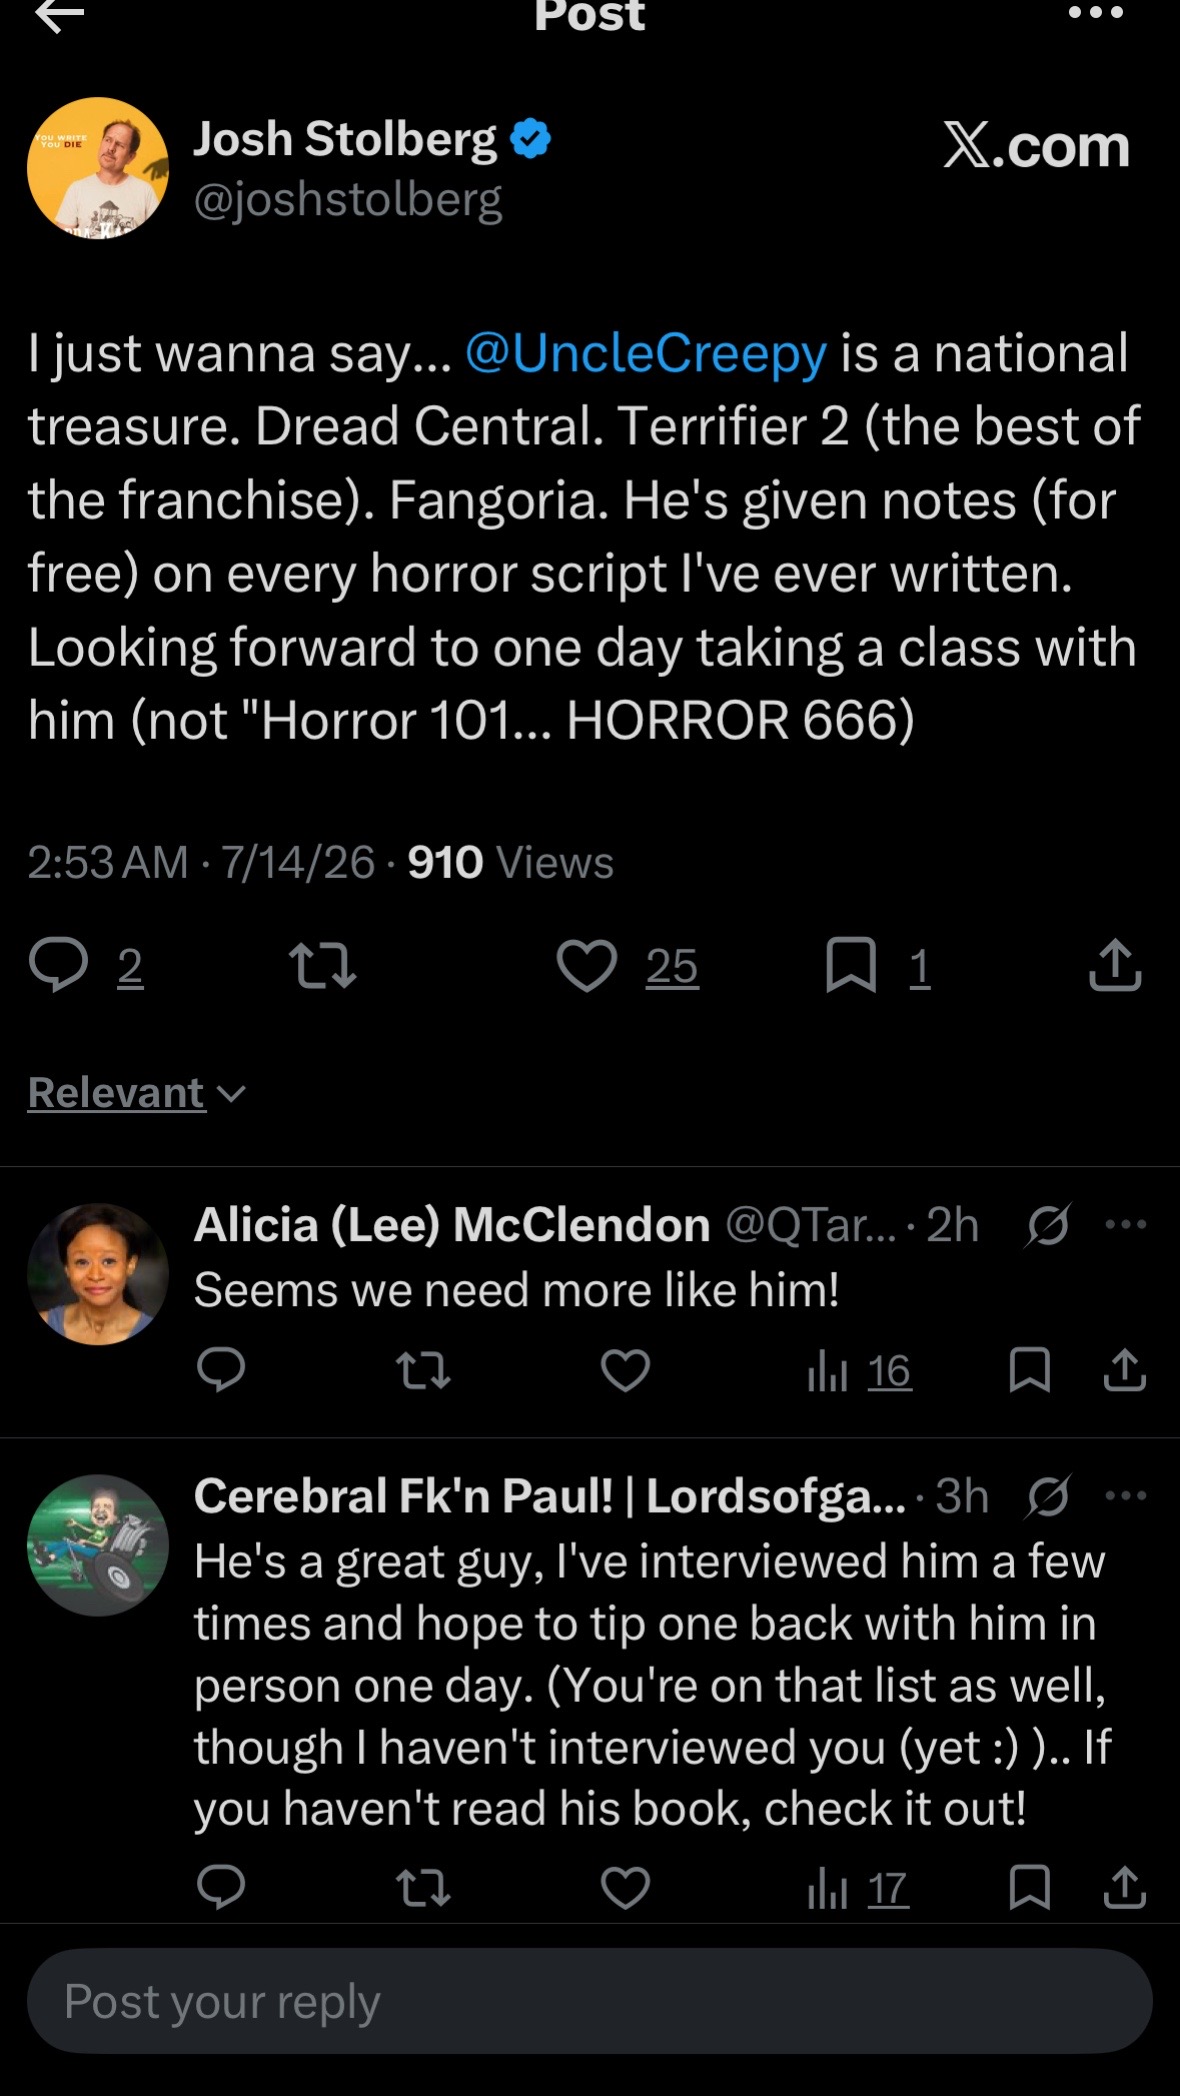
Task: View the 25 likes count
Action: coord(672,967)
